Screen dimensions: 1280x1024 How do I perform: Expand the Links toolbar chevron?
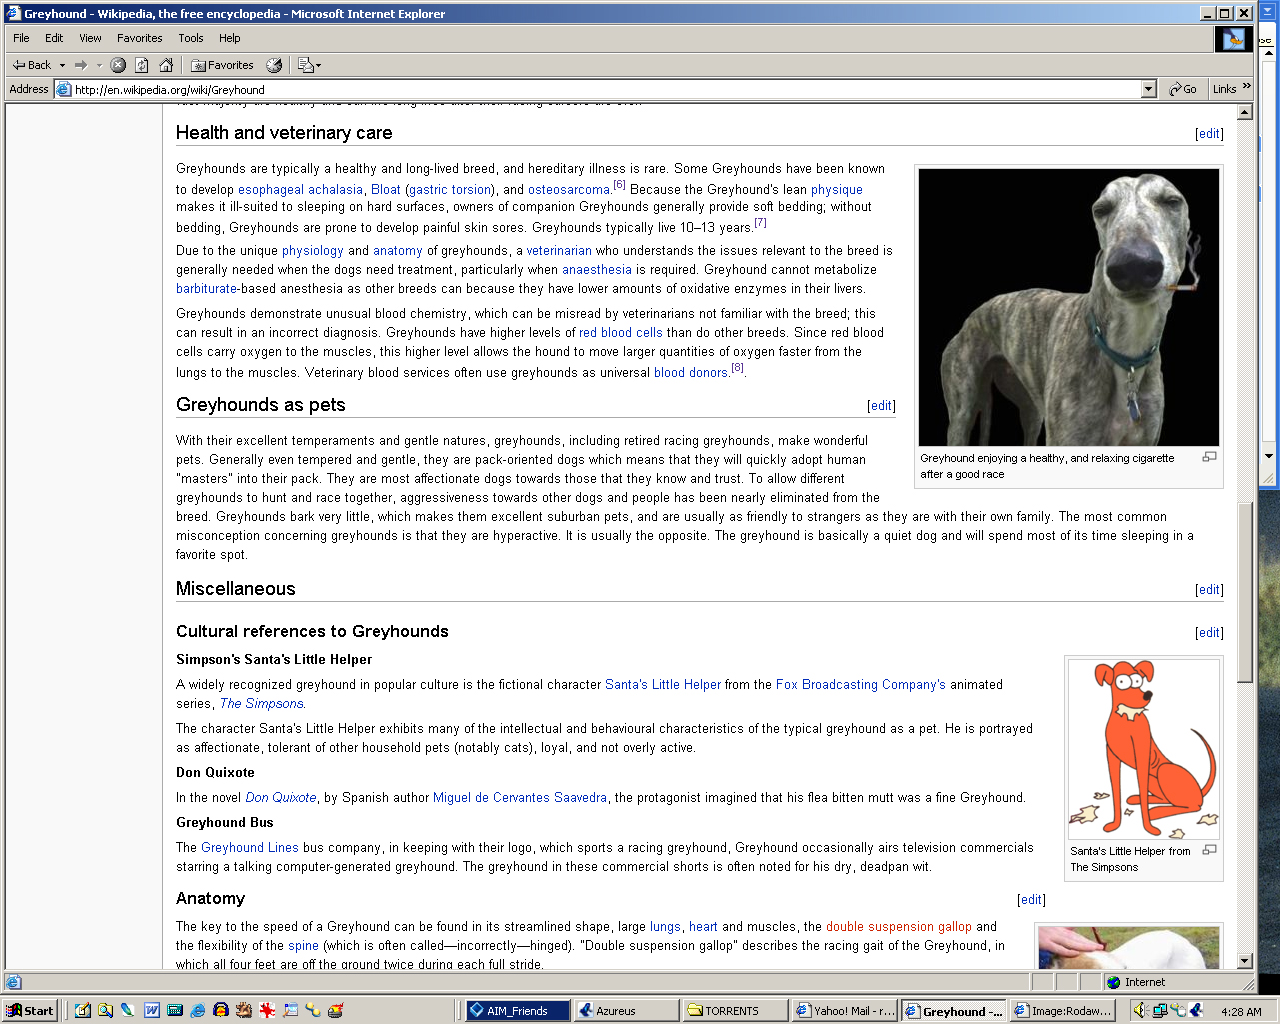(1247, 87)
